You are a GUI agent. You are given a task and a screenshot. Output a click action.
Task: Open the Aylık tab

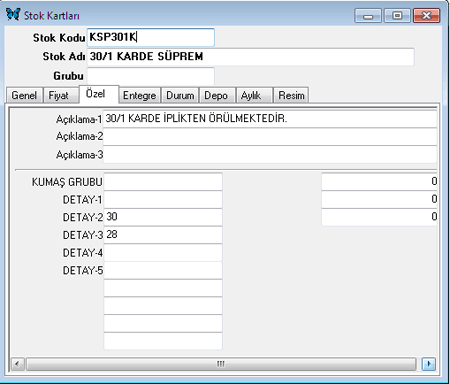(254, 95)
